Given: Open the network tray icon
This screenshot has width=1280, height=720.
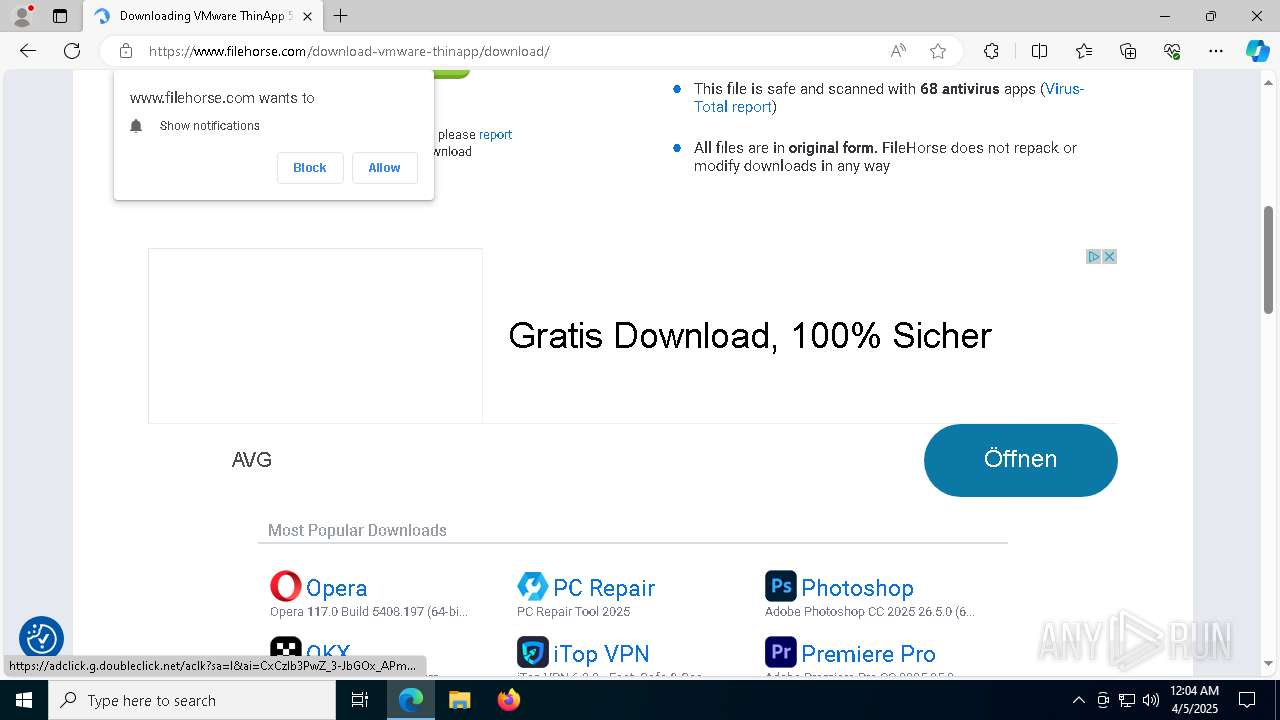Looking at the screenshot, I should click(x=1127, y=700).
